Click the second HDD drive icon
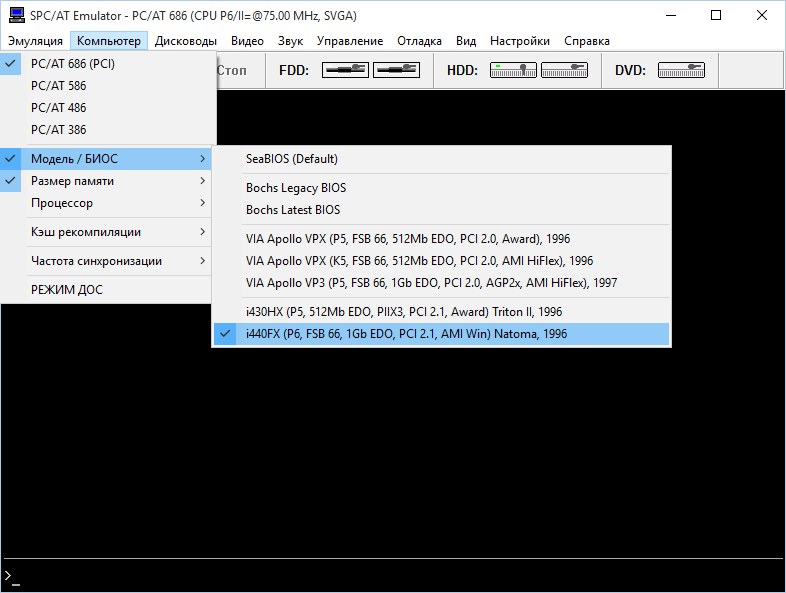The height and width of the screenshot is (593, 786). 564,70
